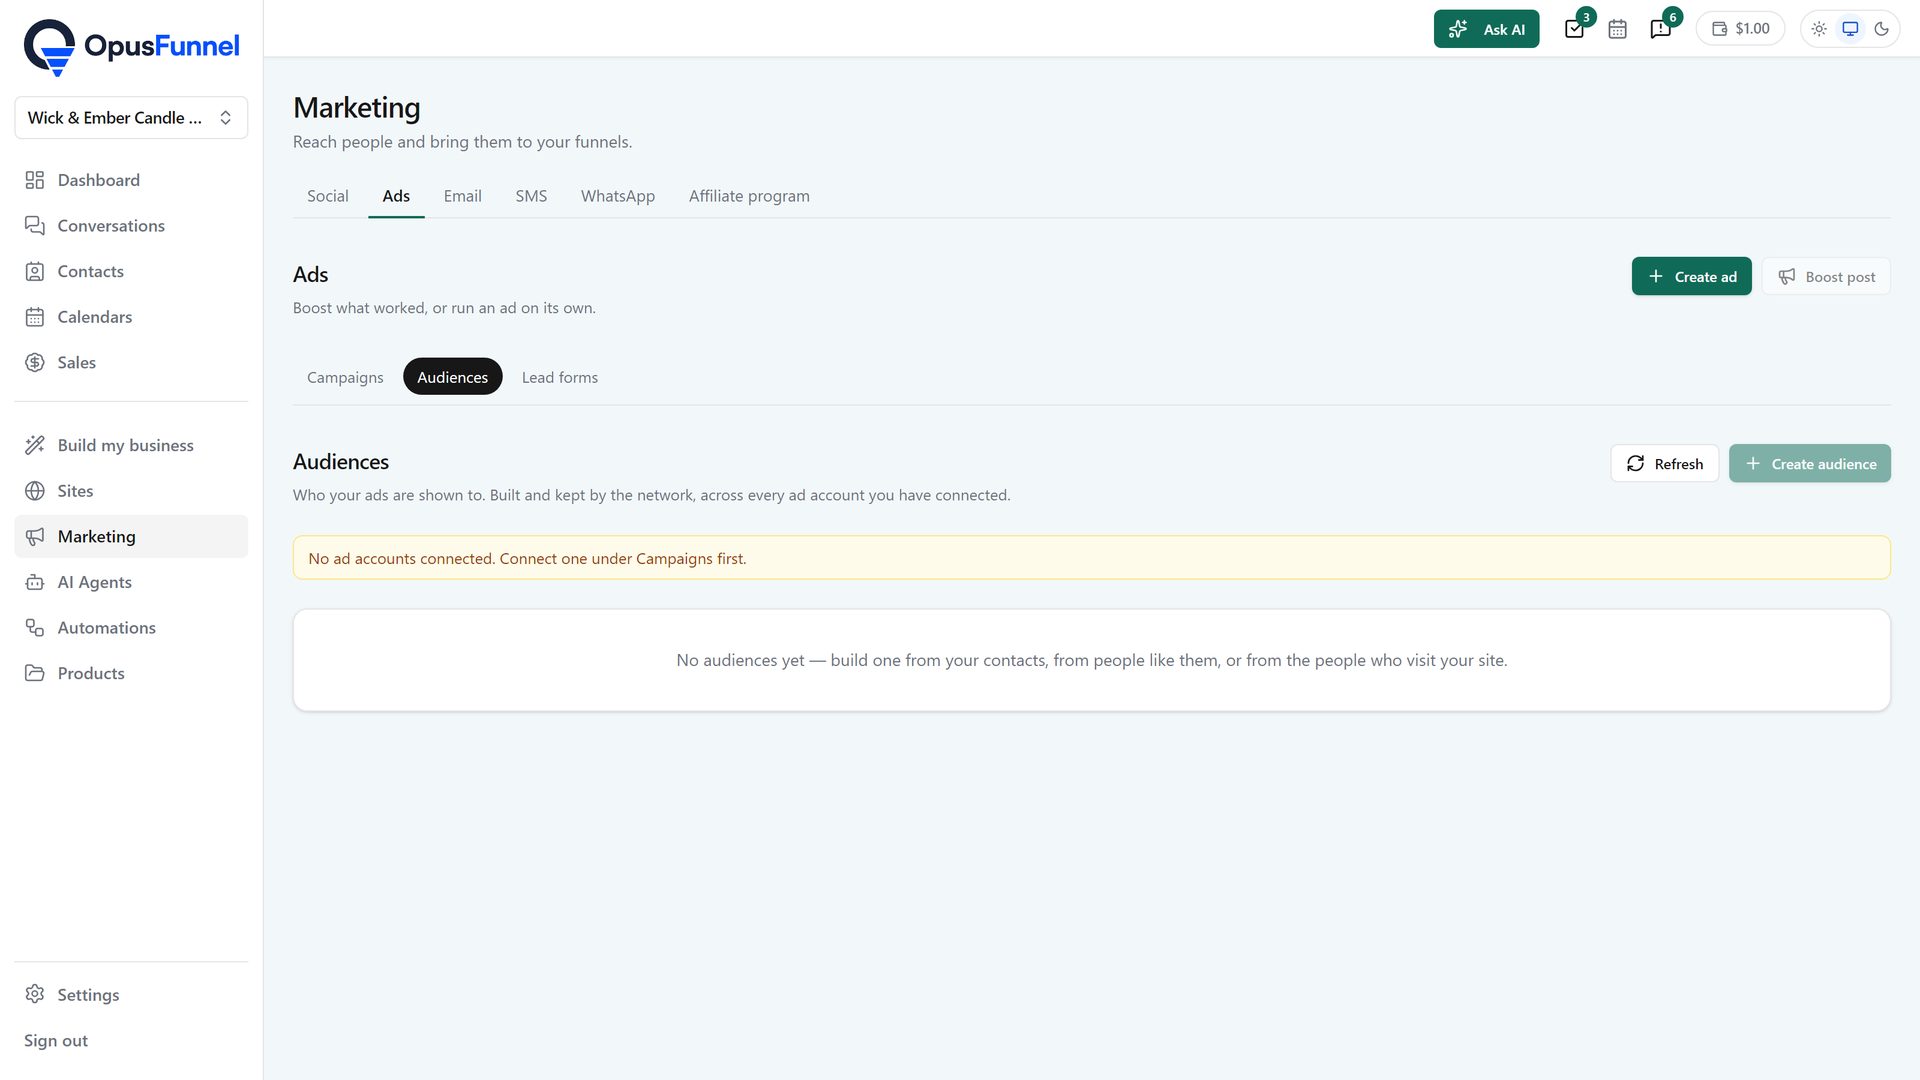Click the Ask AI button
Viewport: 1920px width, 1080px height.
(x=1486, y=29)
